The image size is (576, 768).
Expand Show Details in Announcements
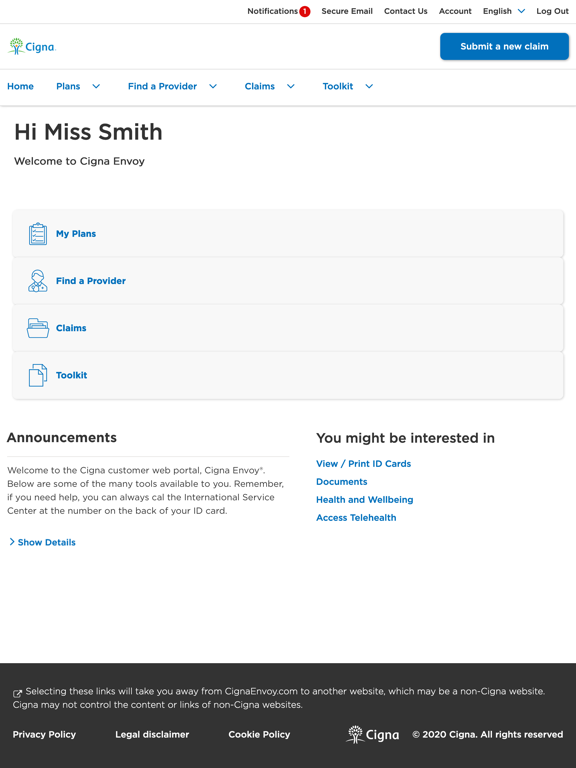42,542
